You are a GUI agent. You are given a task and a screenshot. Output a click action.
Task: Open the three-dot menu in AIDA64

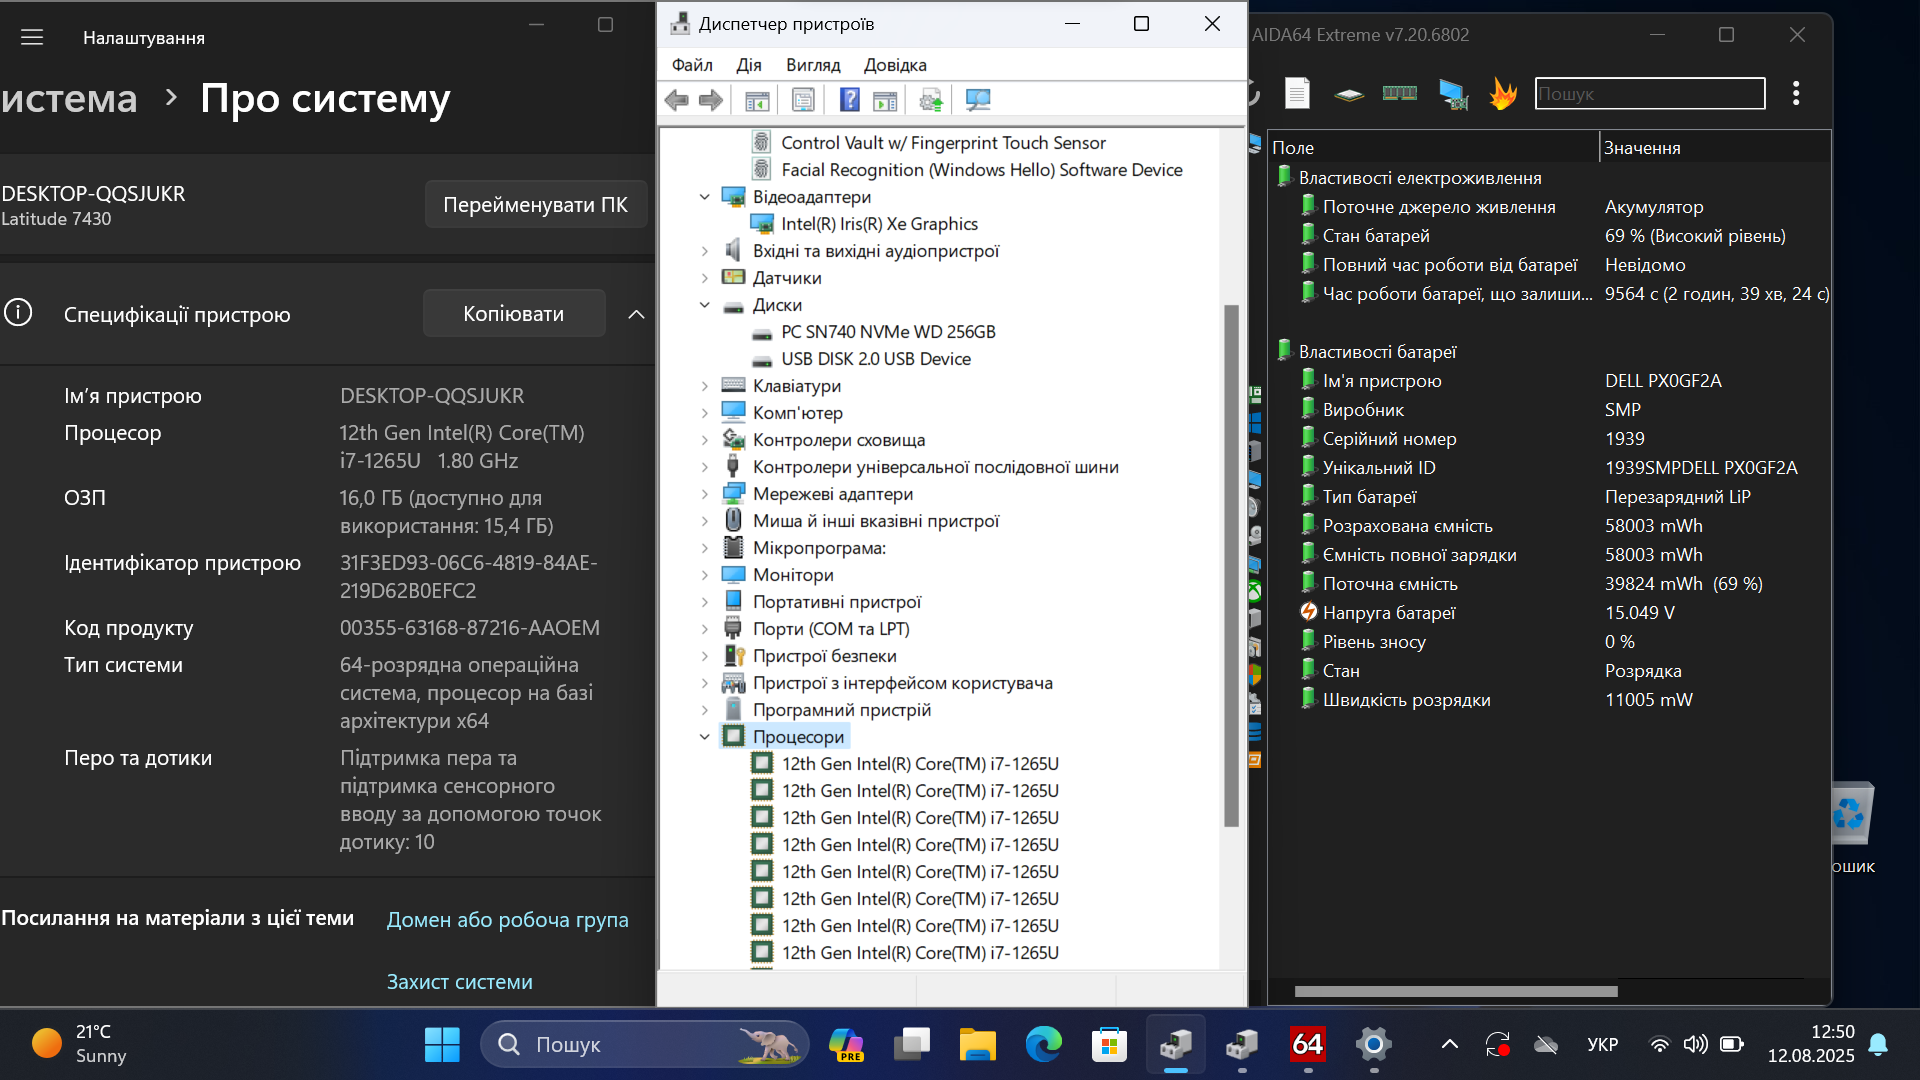pyautogui.click(x=1796, y=93)
